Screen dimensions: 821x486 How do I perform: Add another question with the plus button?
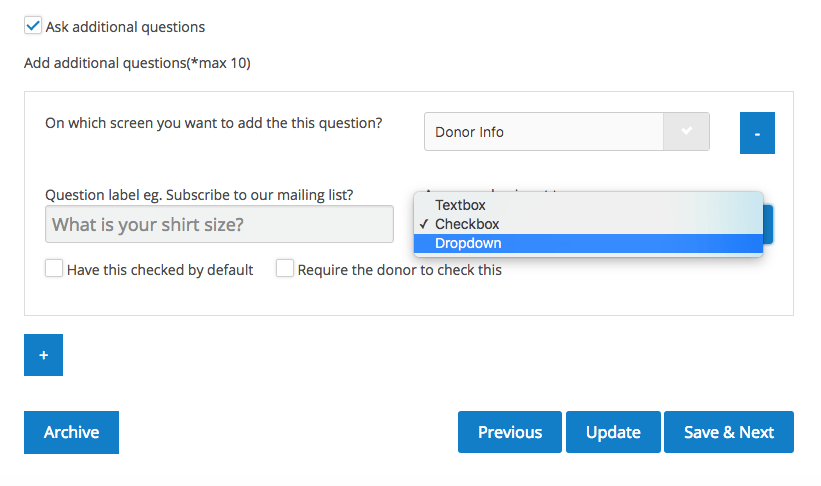[x=43, y=355]
